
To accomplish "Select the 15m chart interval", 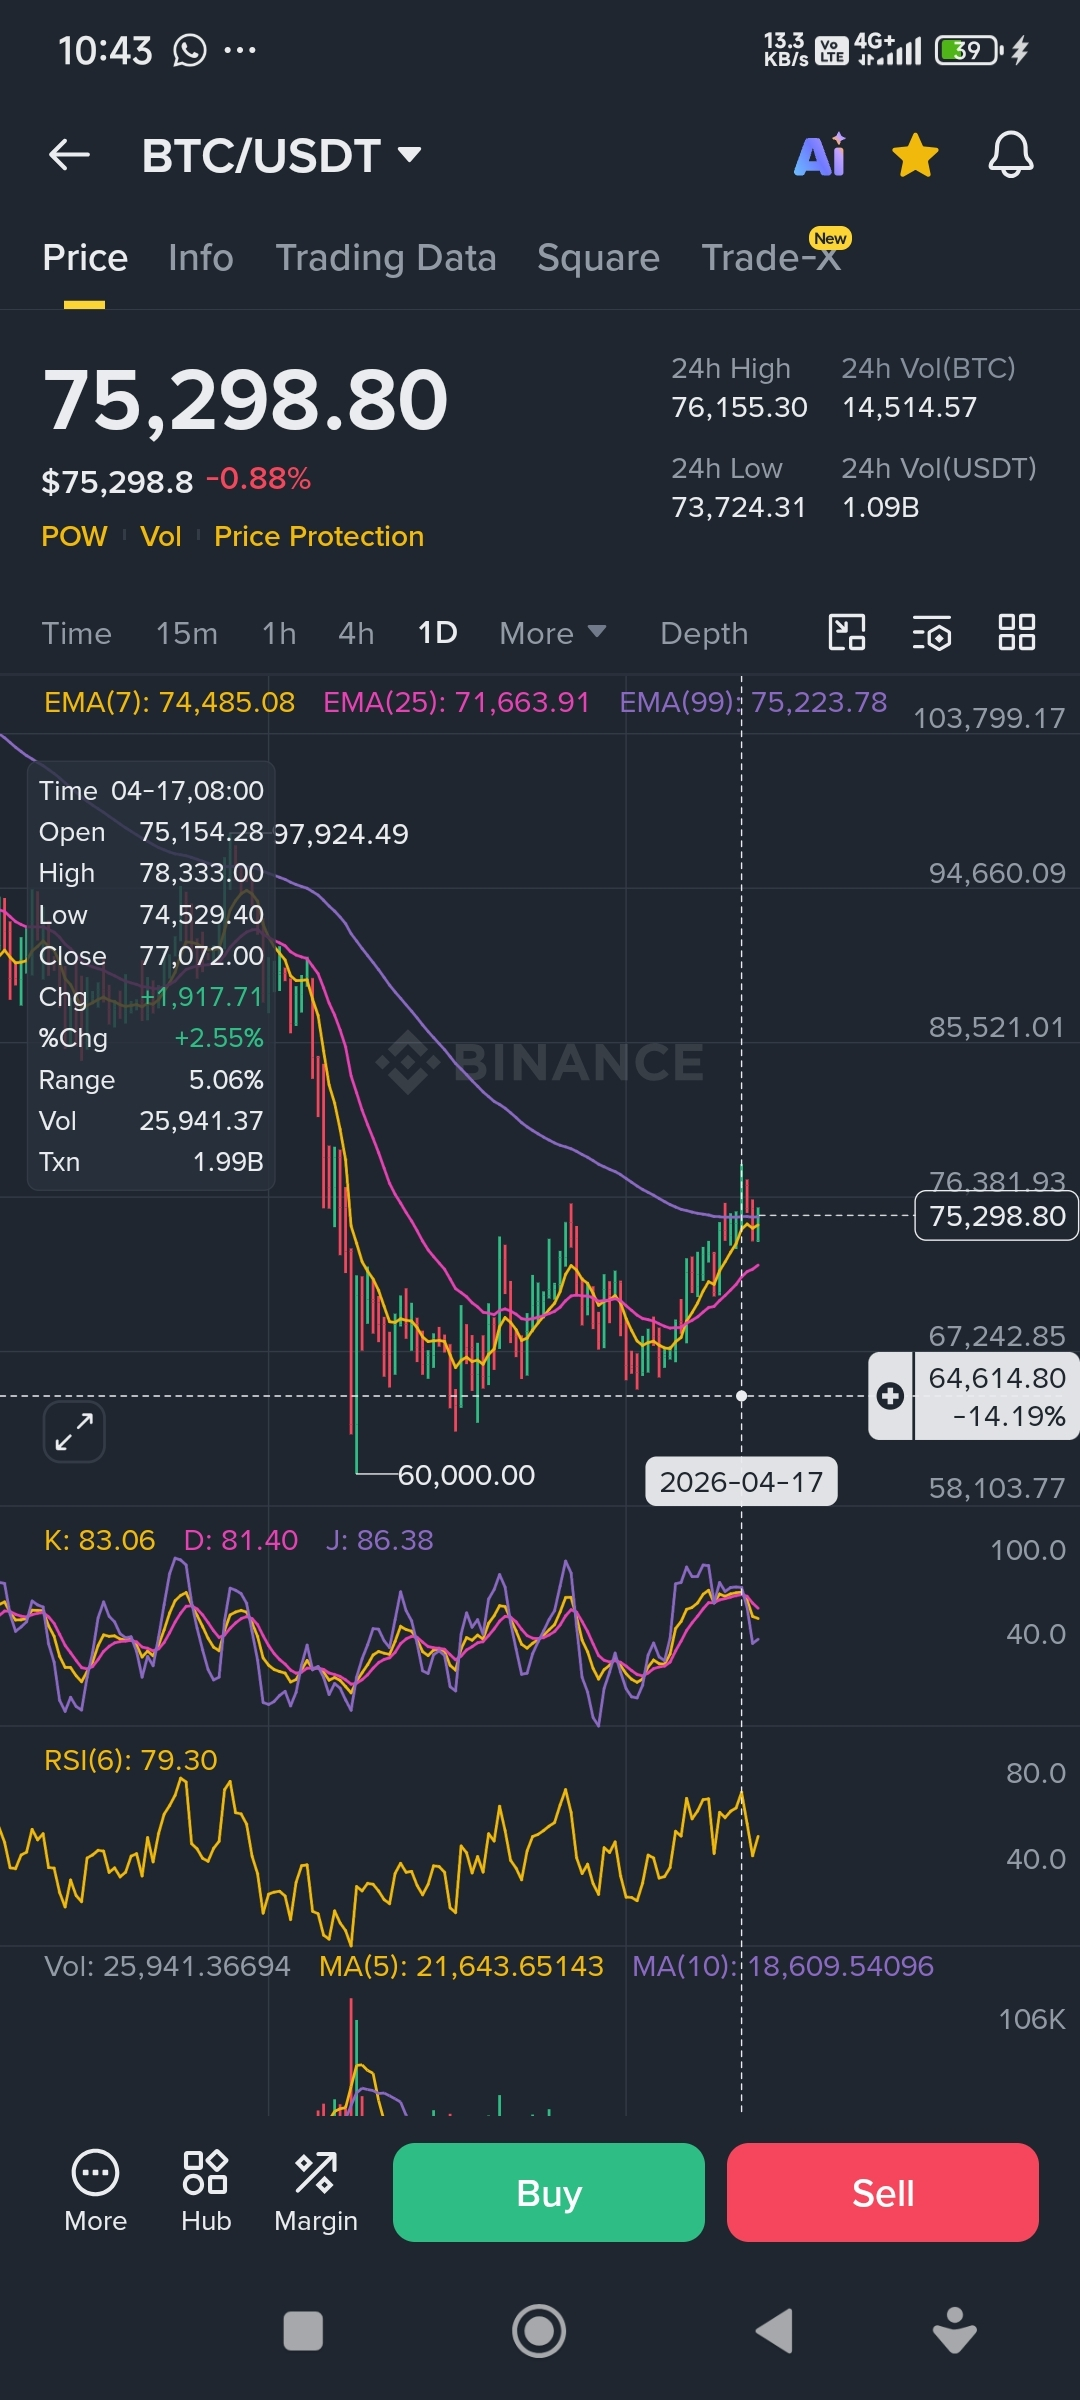I will [x=187, y=633].
